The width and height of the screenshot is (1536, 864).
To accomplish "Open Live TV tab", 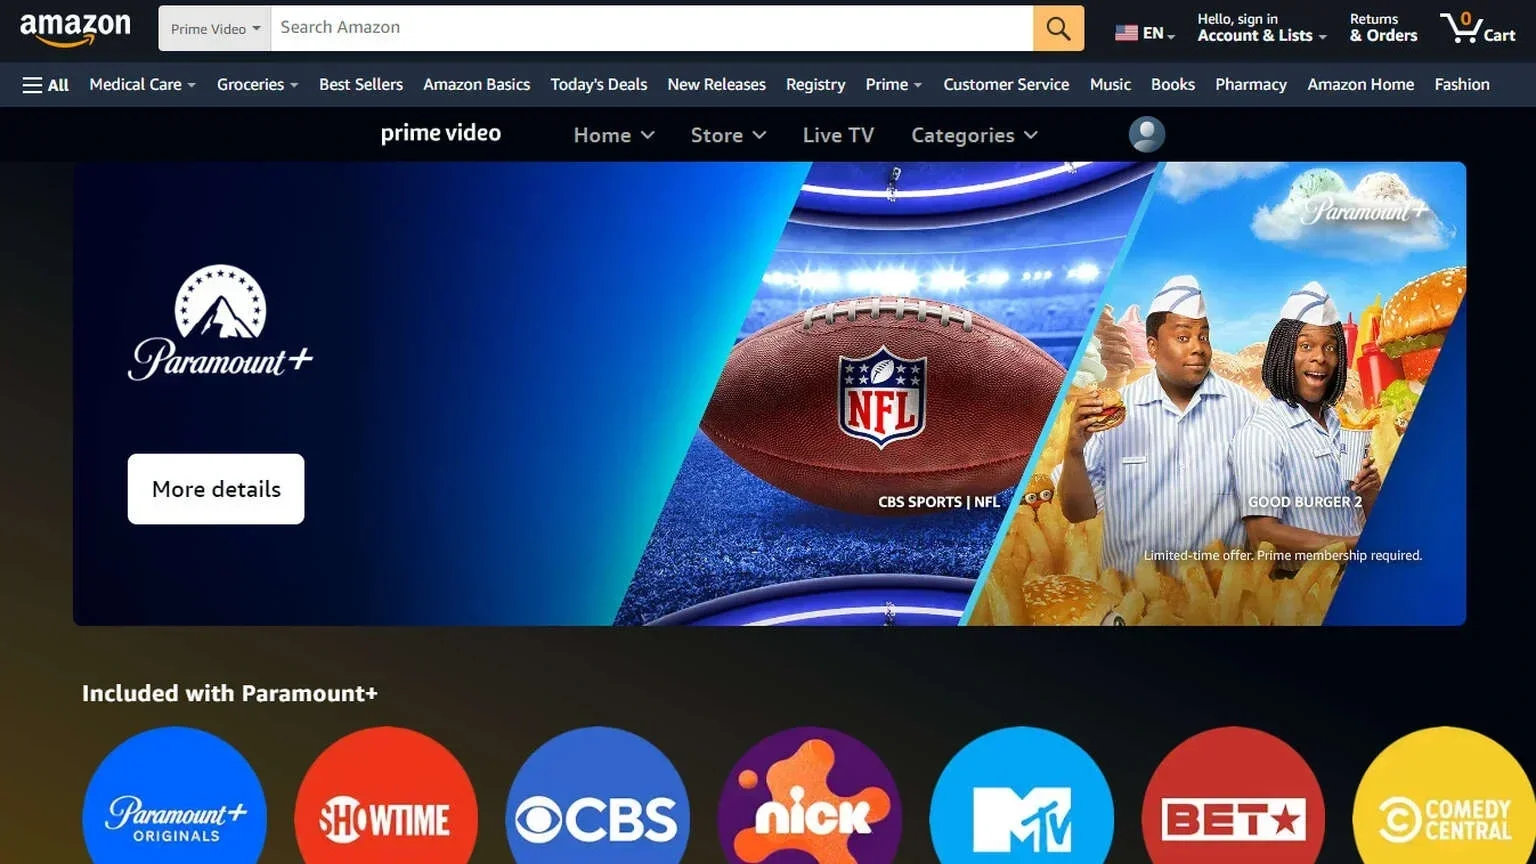I will [x=838, y=135].
